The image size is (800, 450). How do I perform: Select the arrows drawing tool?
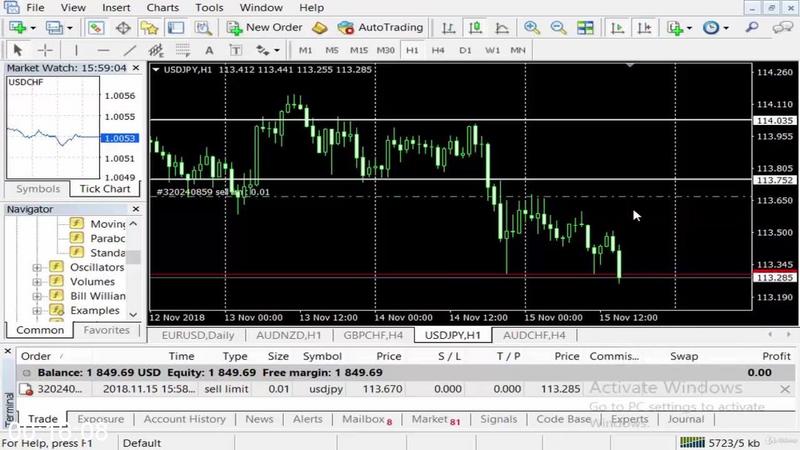pos(263,50)
